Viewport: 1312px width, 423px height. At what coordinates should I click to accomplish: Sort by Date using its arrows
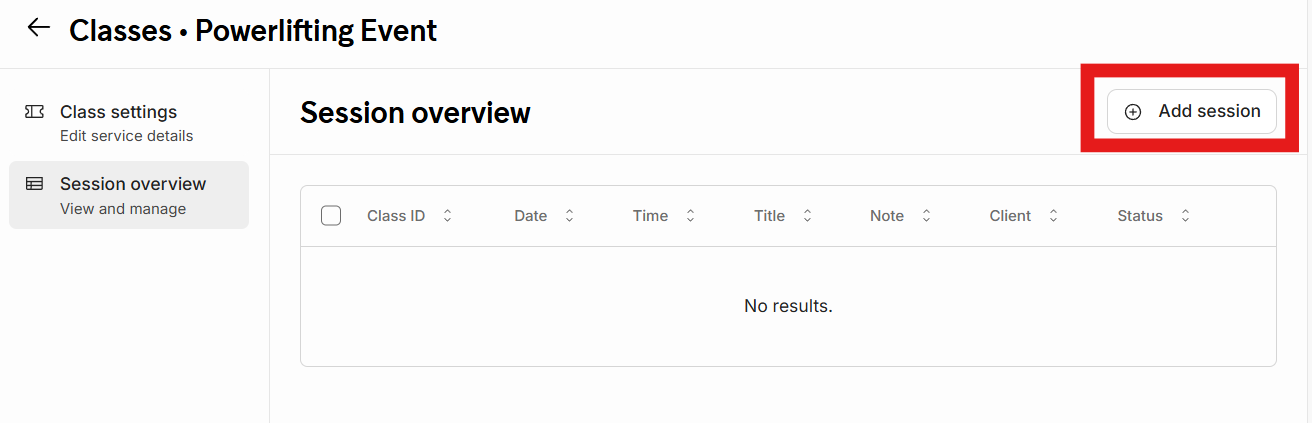(x=569, y=216)
